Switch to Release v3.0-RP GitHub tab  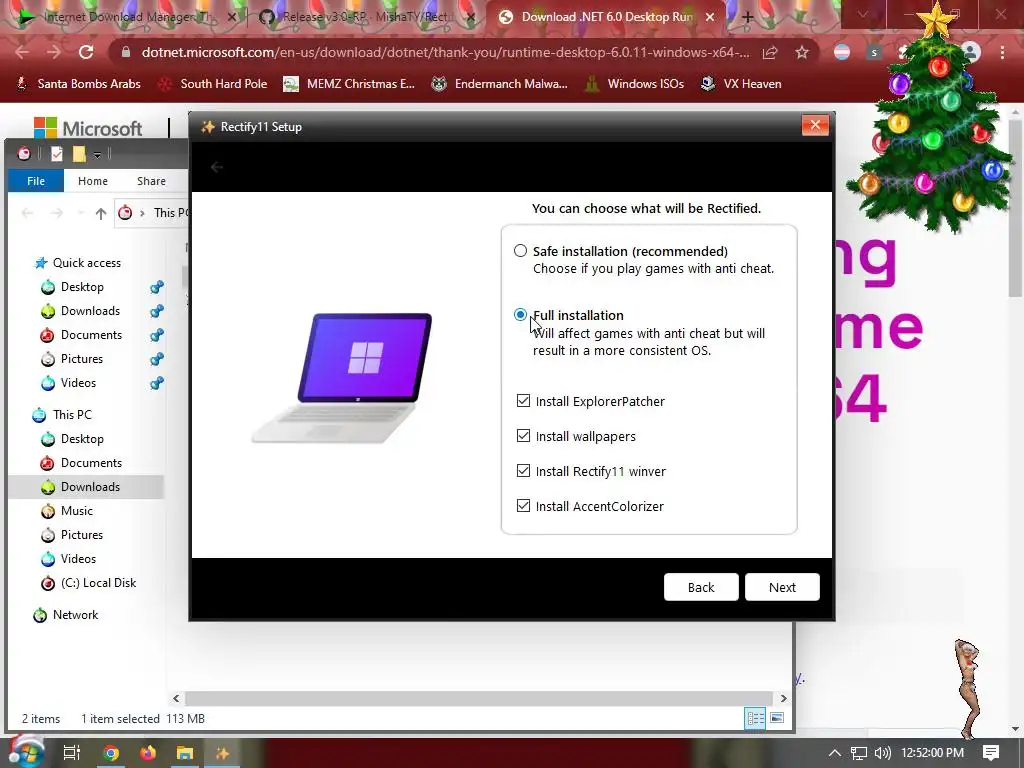tap(366, 17)
